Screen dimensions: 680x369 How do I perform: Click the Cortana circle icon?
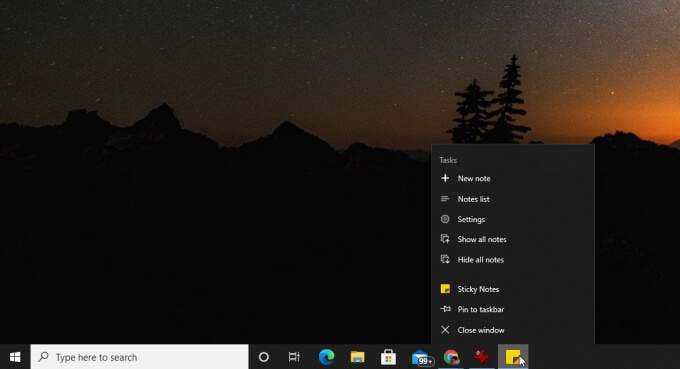pos(264,357)
